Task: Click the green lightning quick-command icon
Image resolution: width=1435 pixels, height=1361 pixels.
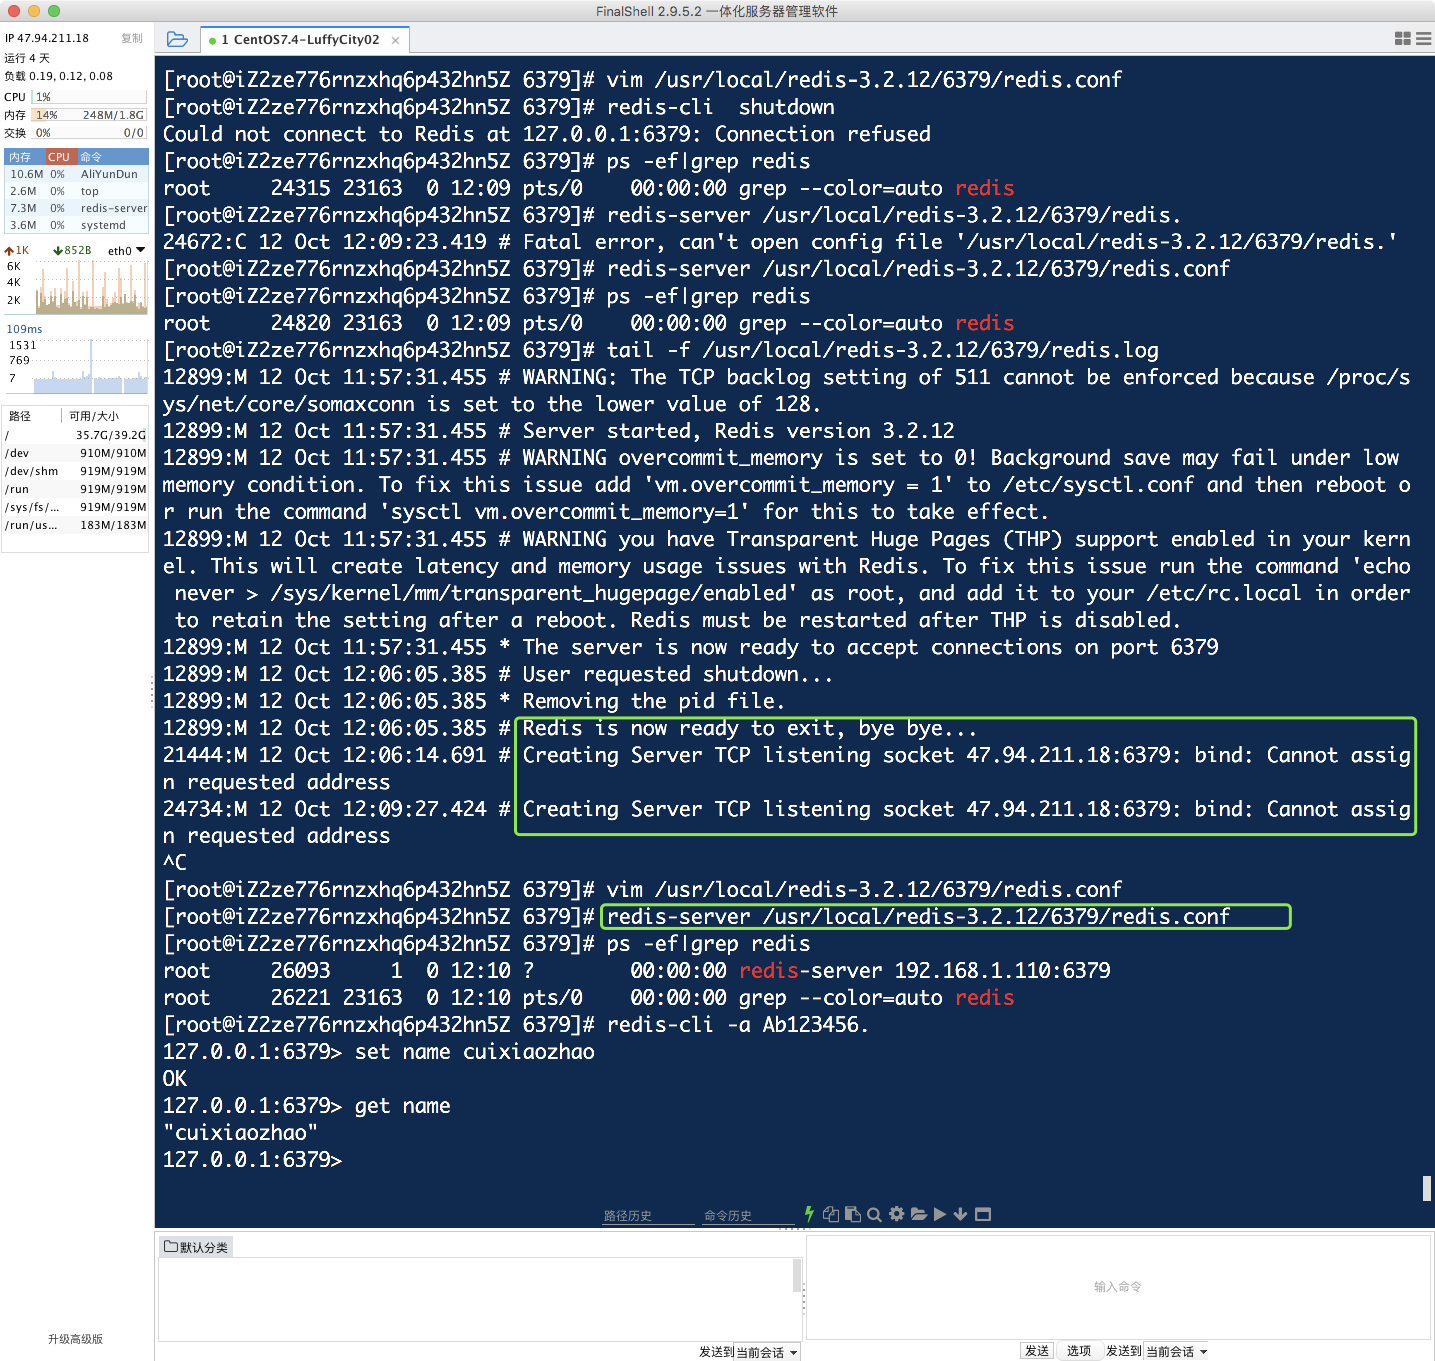Action: [x=809, y=1214]
